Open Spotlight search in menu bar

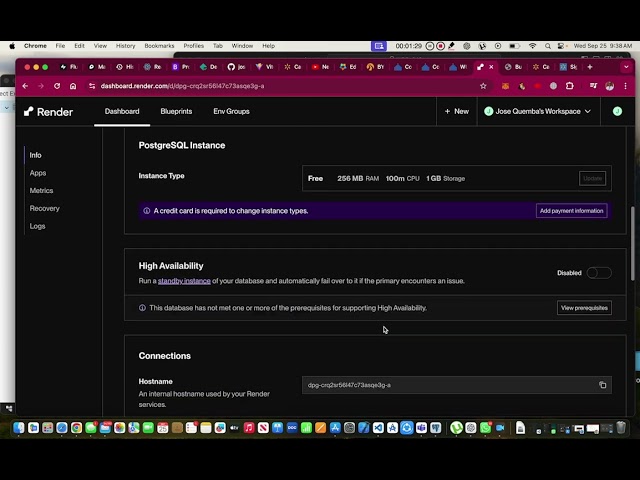point(548,46)
